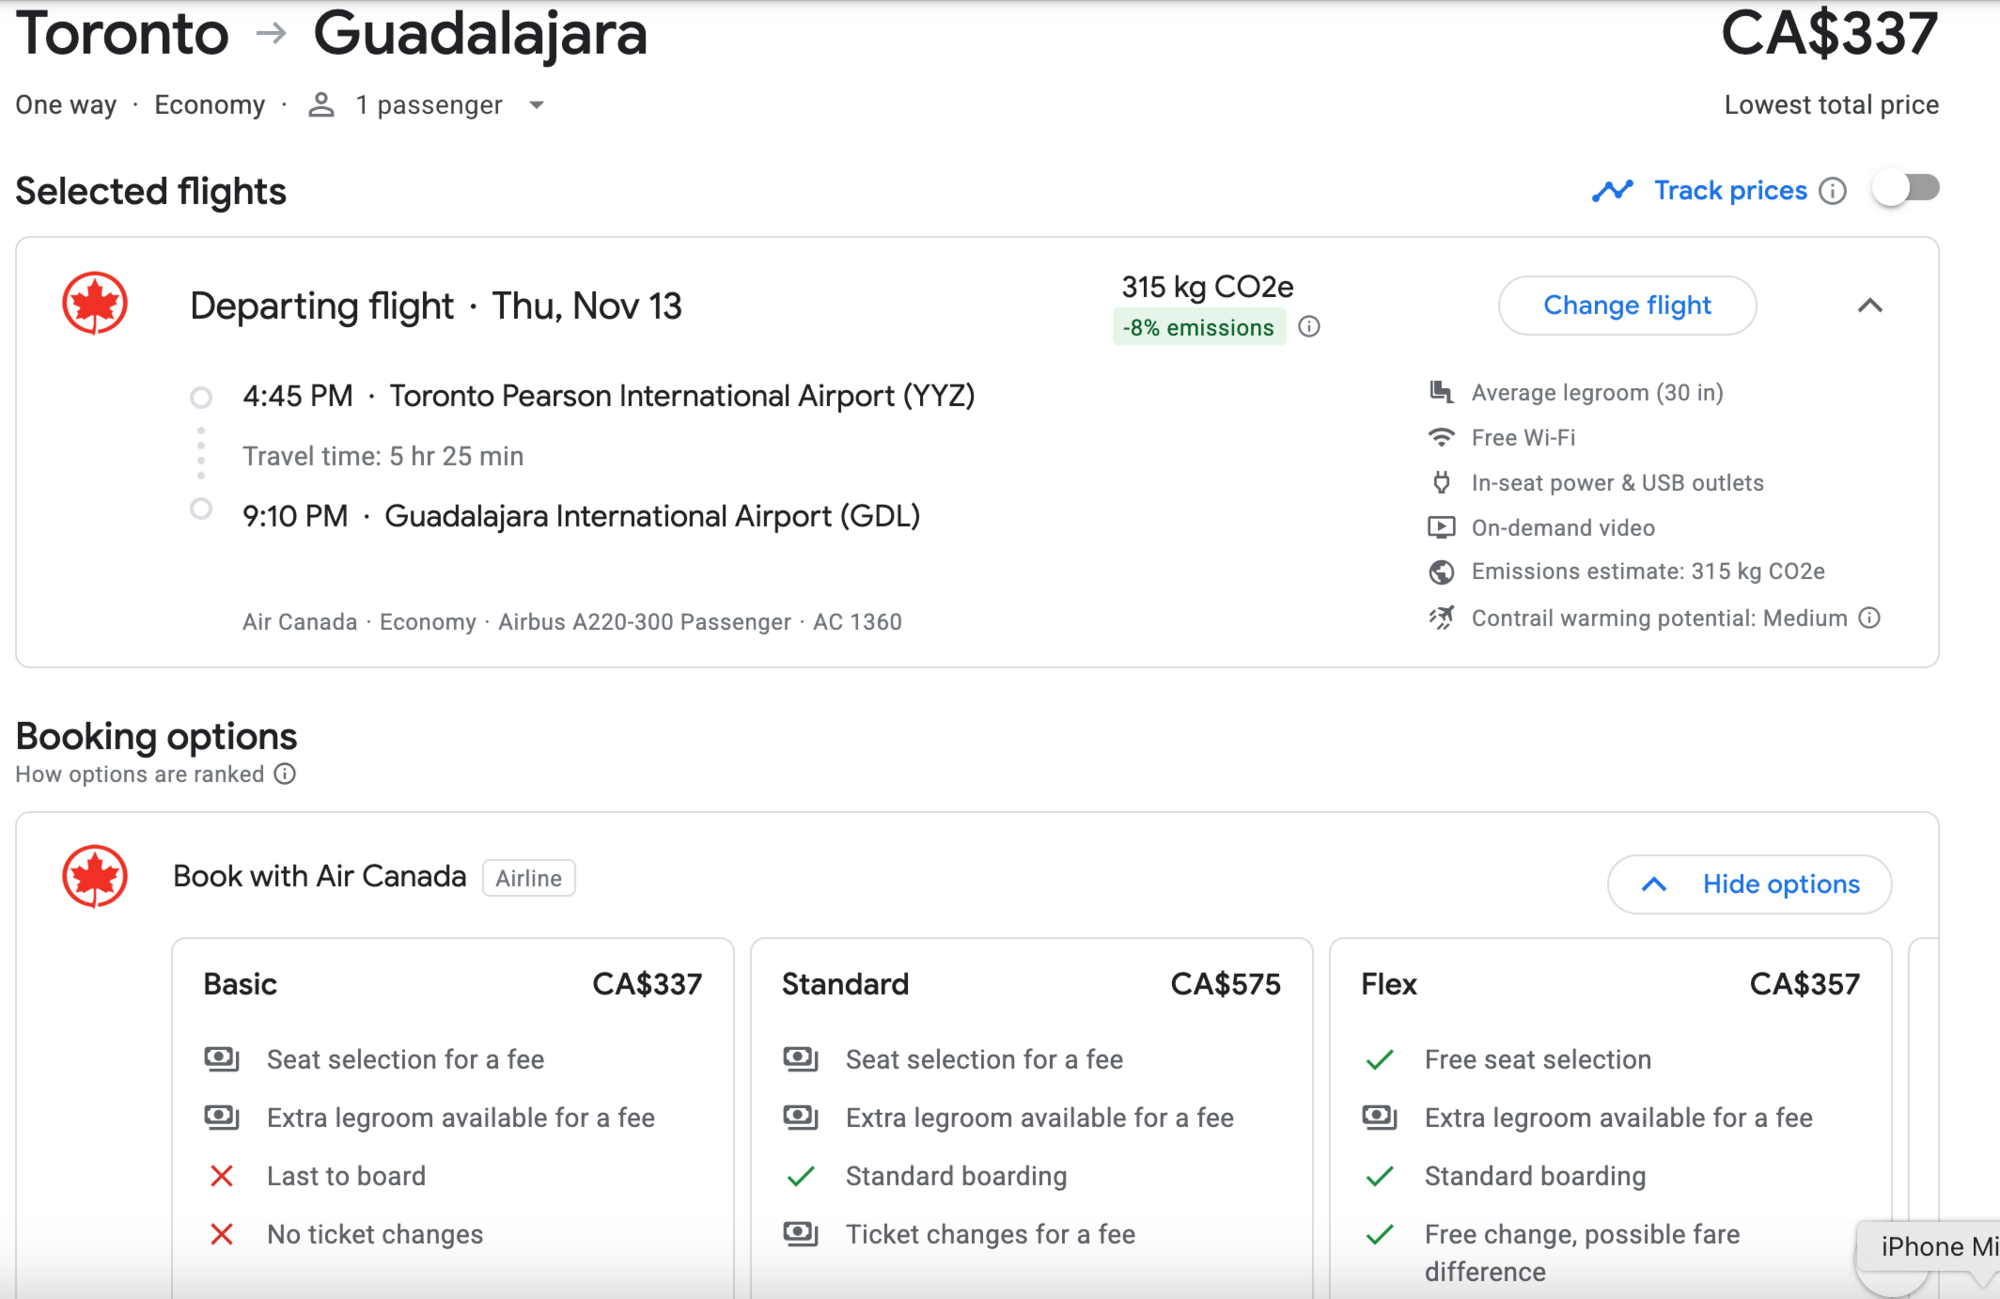Open the passenger count dropdown
2000x1299 pixels.
[537, 105]
